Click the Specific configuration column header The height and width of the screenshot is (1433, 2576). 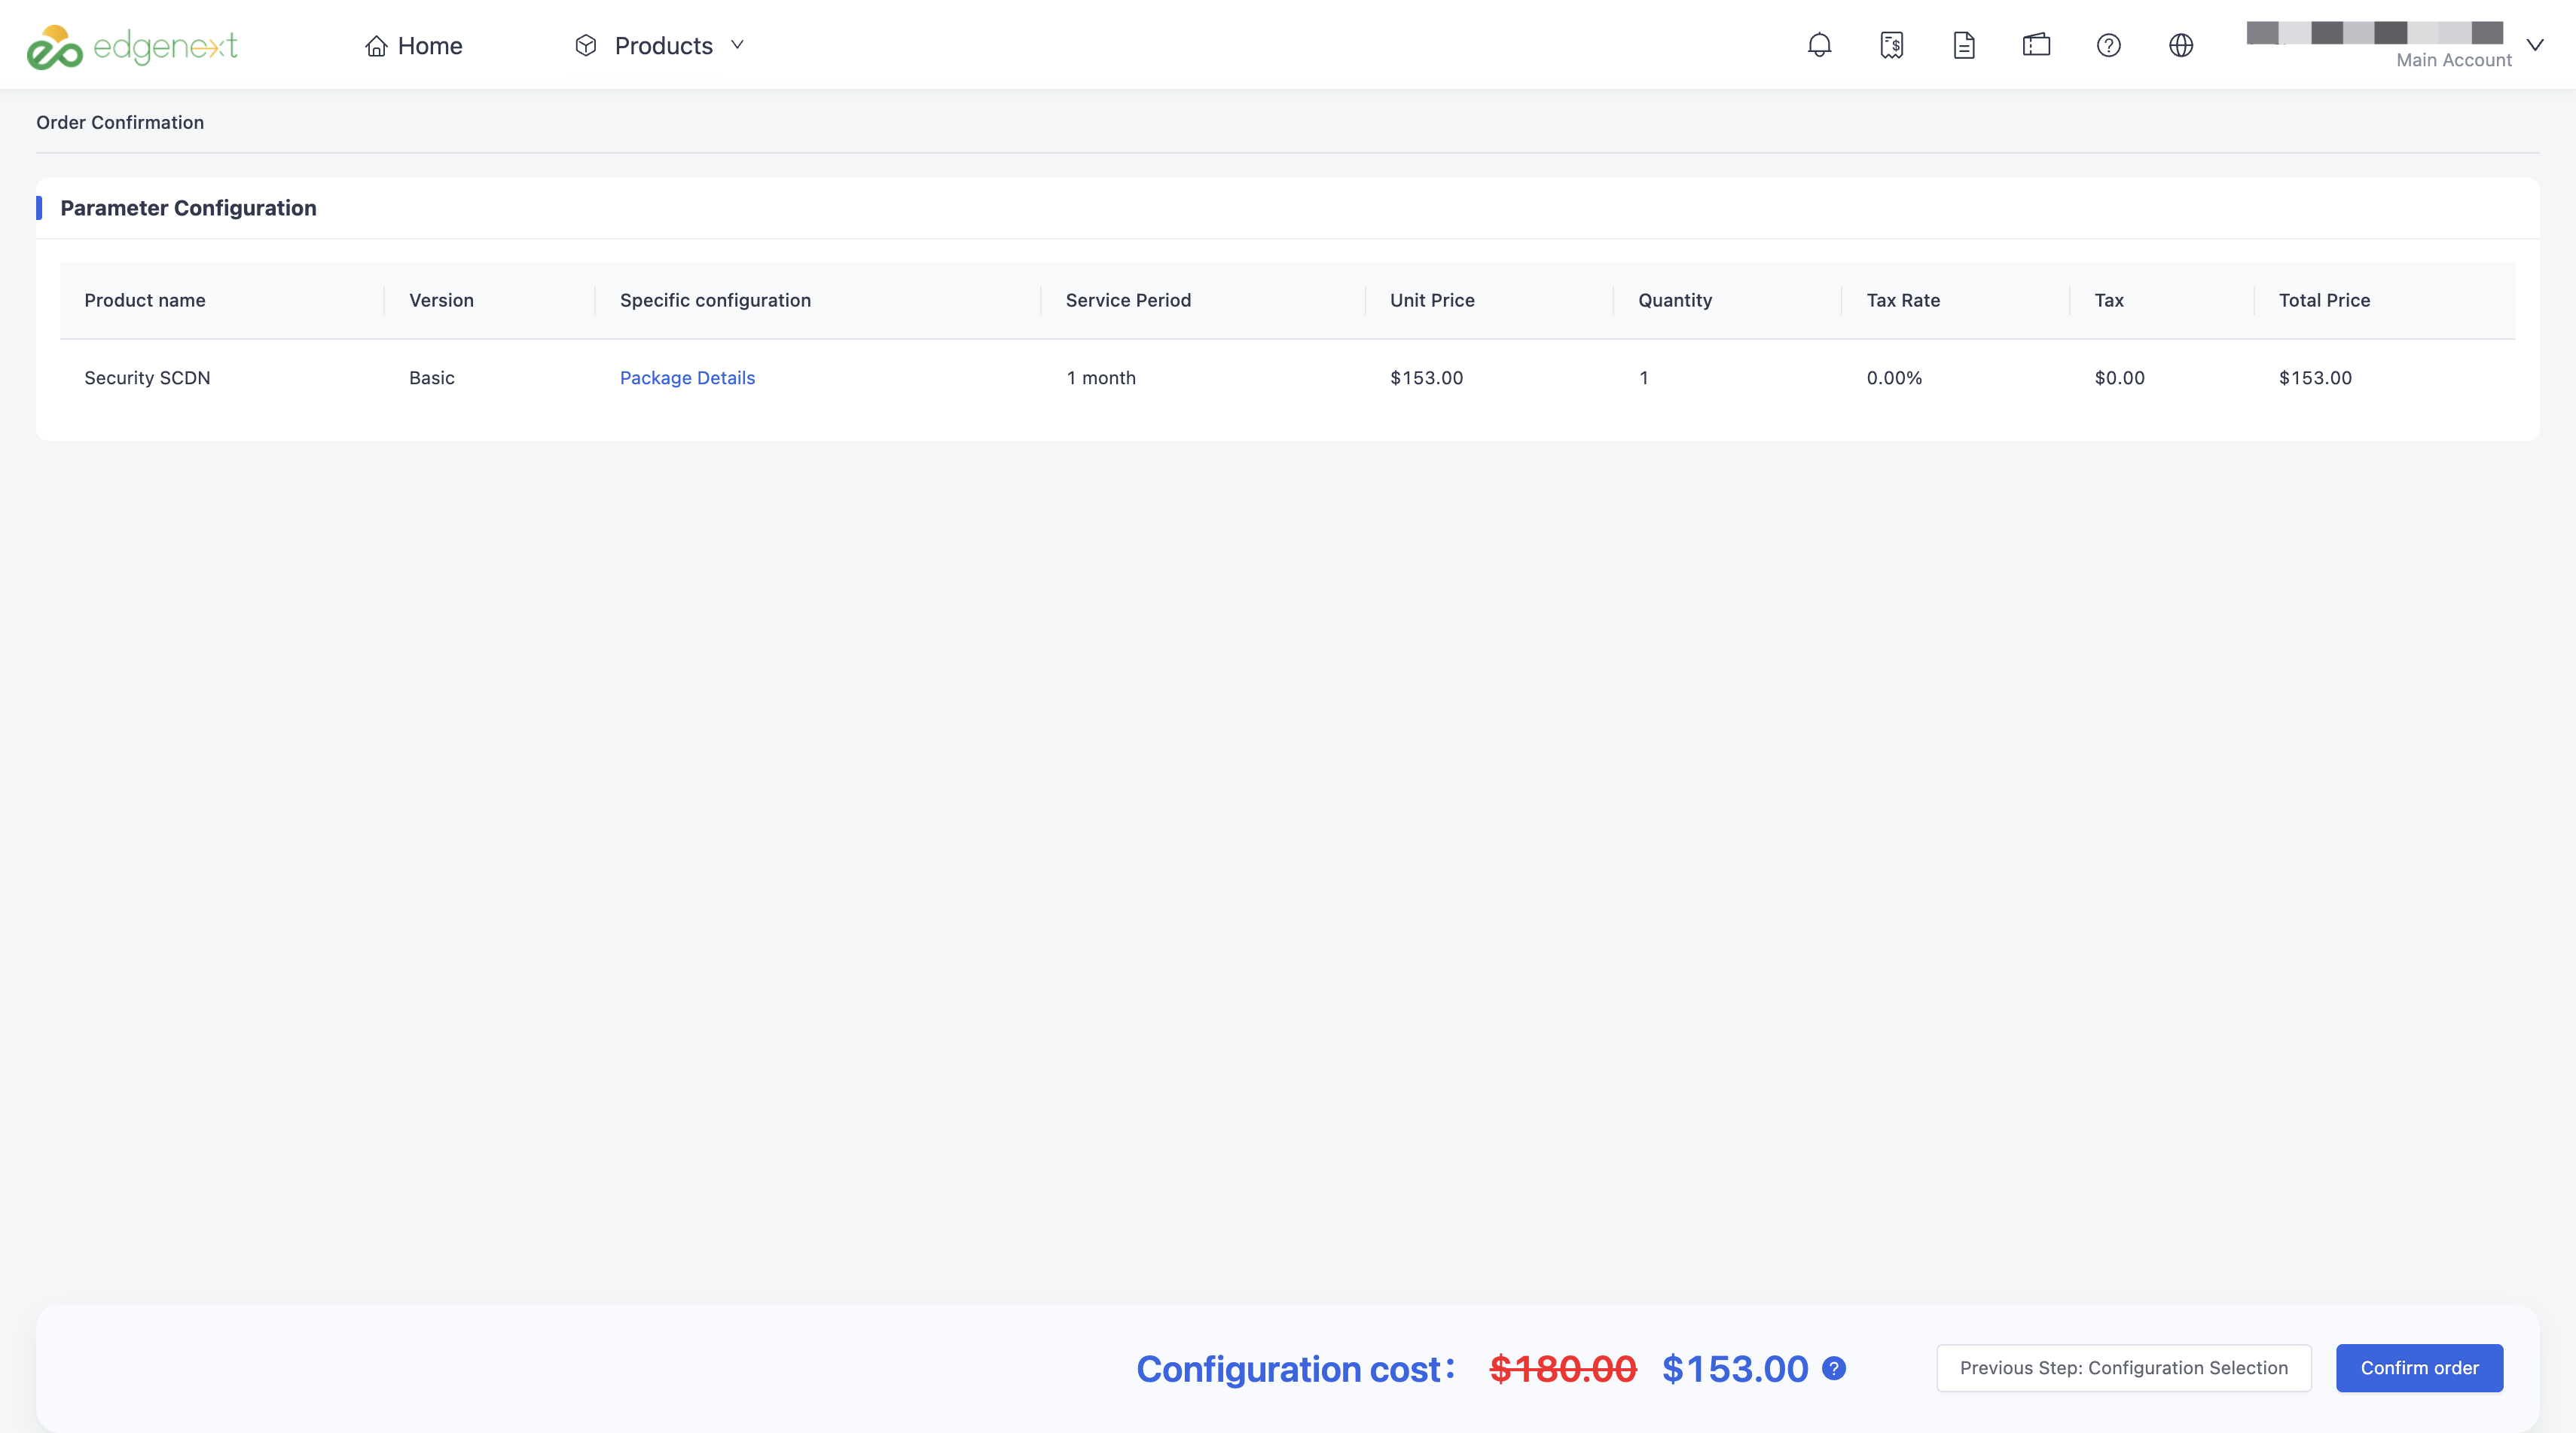pos(715,300)
